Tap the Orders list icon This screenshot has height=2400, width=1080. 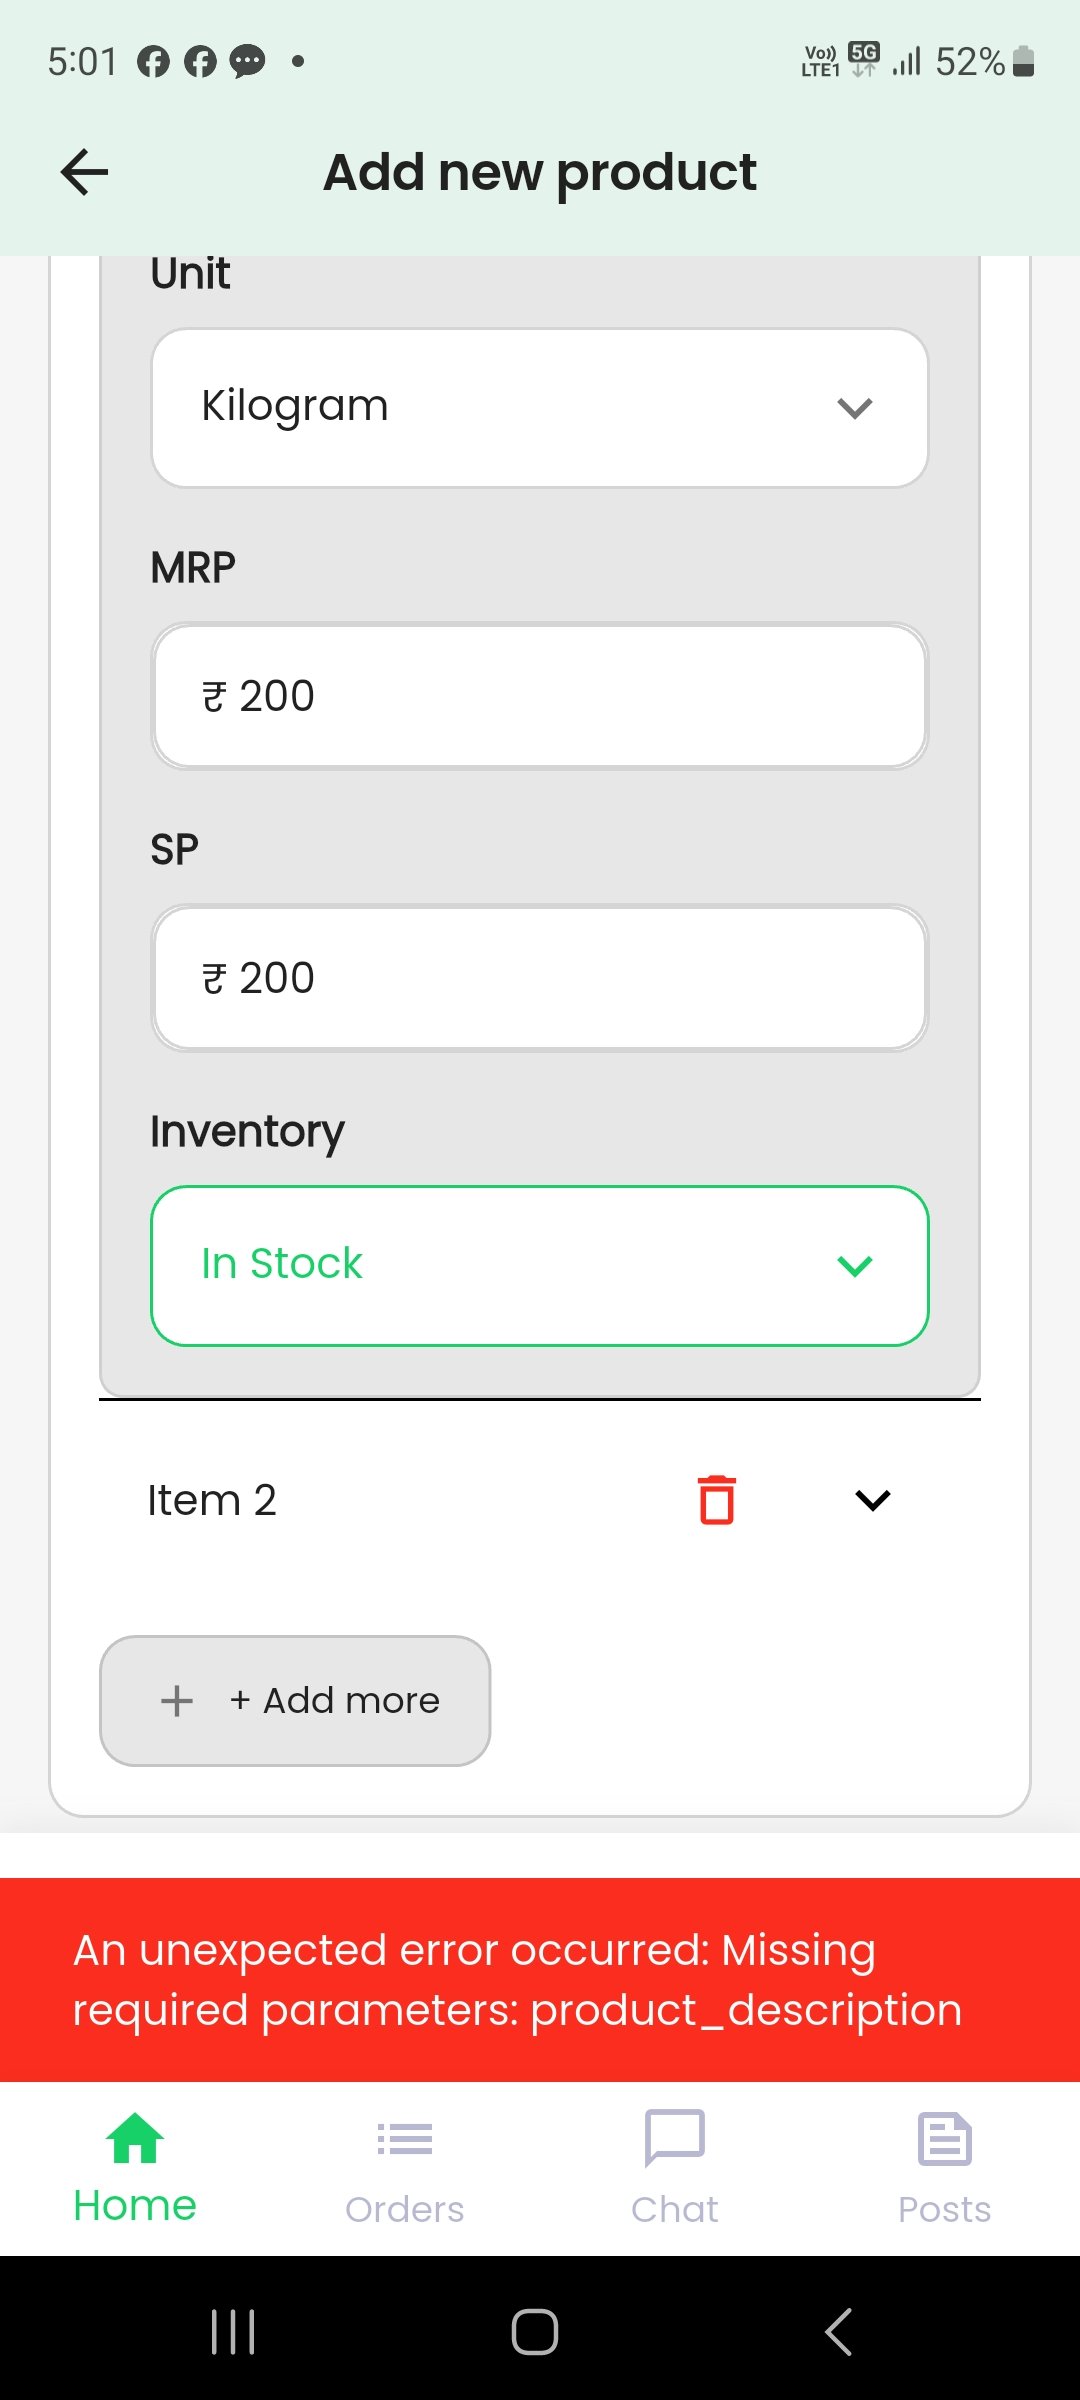[x=405, y=2139]
